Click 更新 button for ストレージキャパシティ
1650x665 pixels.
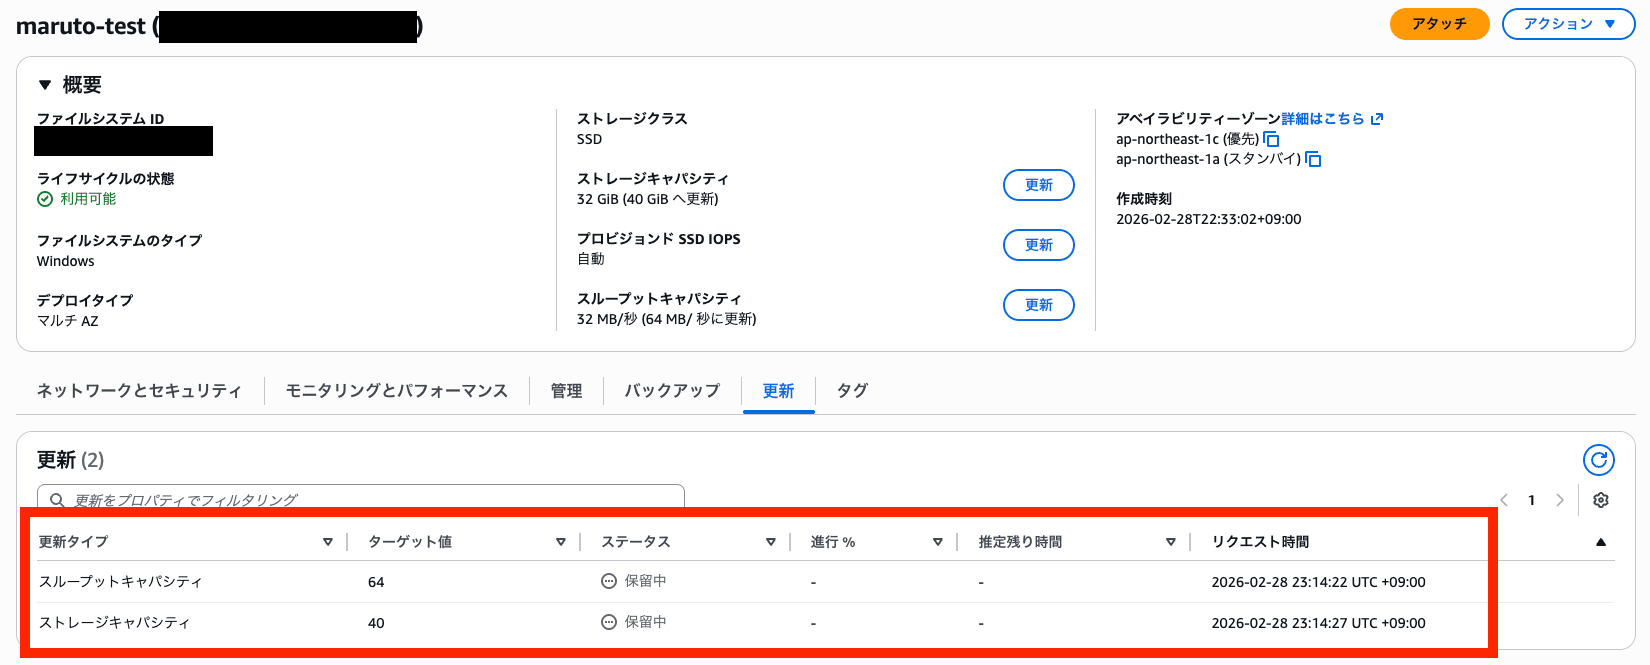(1038, 185)
